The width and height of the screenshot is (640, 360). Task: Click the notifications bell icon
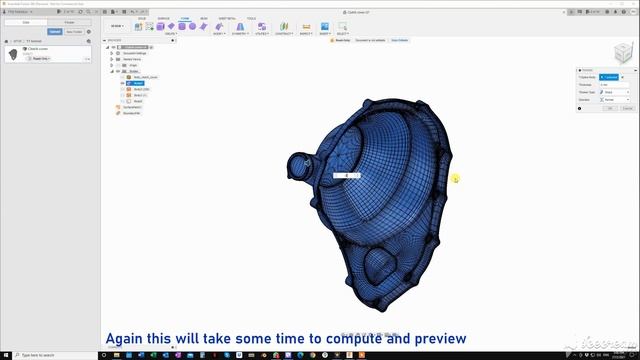click(616, 12)
